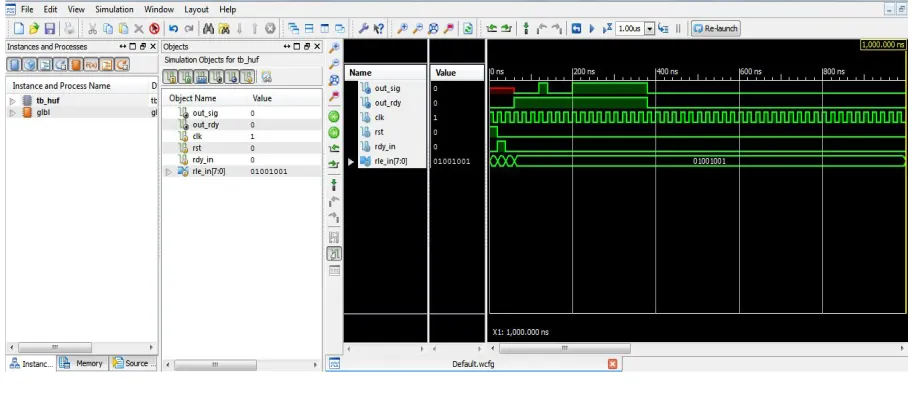Click the Tile Horizontally windows icon
The width and height of the screenshot is (912, 394).
tap(309, 29)
